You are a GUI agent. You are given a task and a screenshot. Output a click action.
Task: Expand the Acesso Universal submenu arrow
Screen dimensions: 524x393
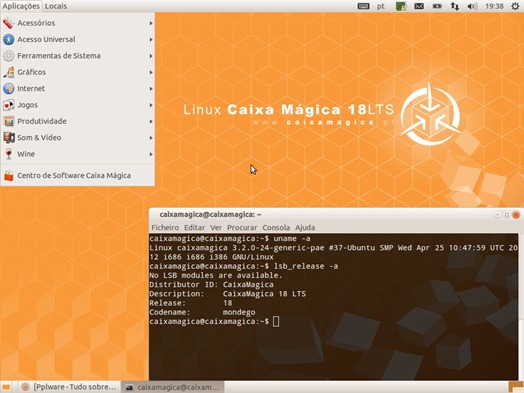[x=151, y=39]
